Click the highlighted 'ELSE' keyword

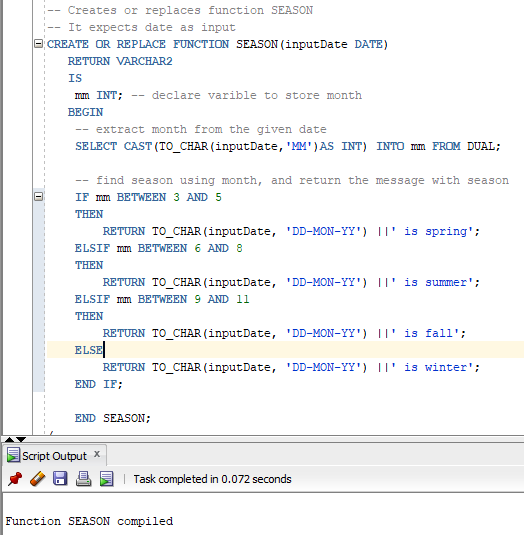[x=89, y=350]
